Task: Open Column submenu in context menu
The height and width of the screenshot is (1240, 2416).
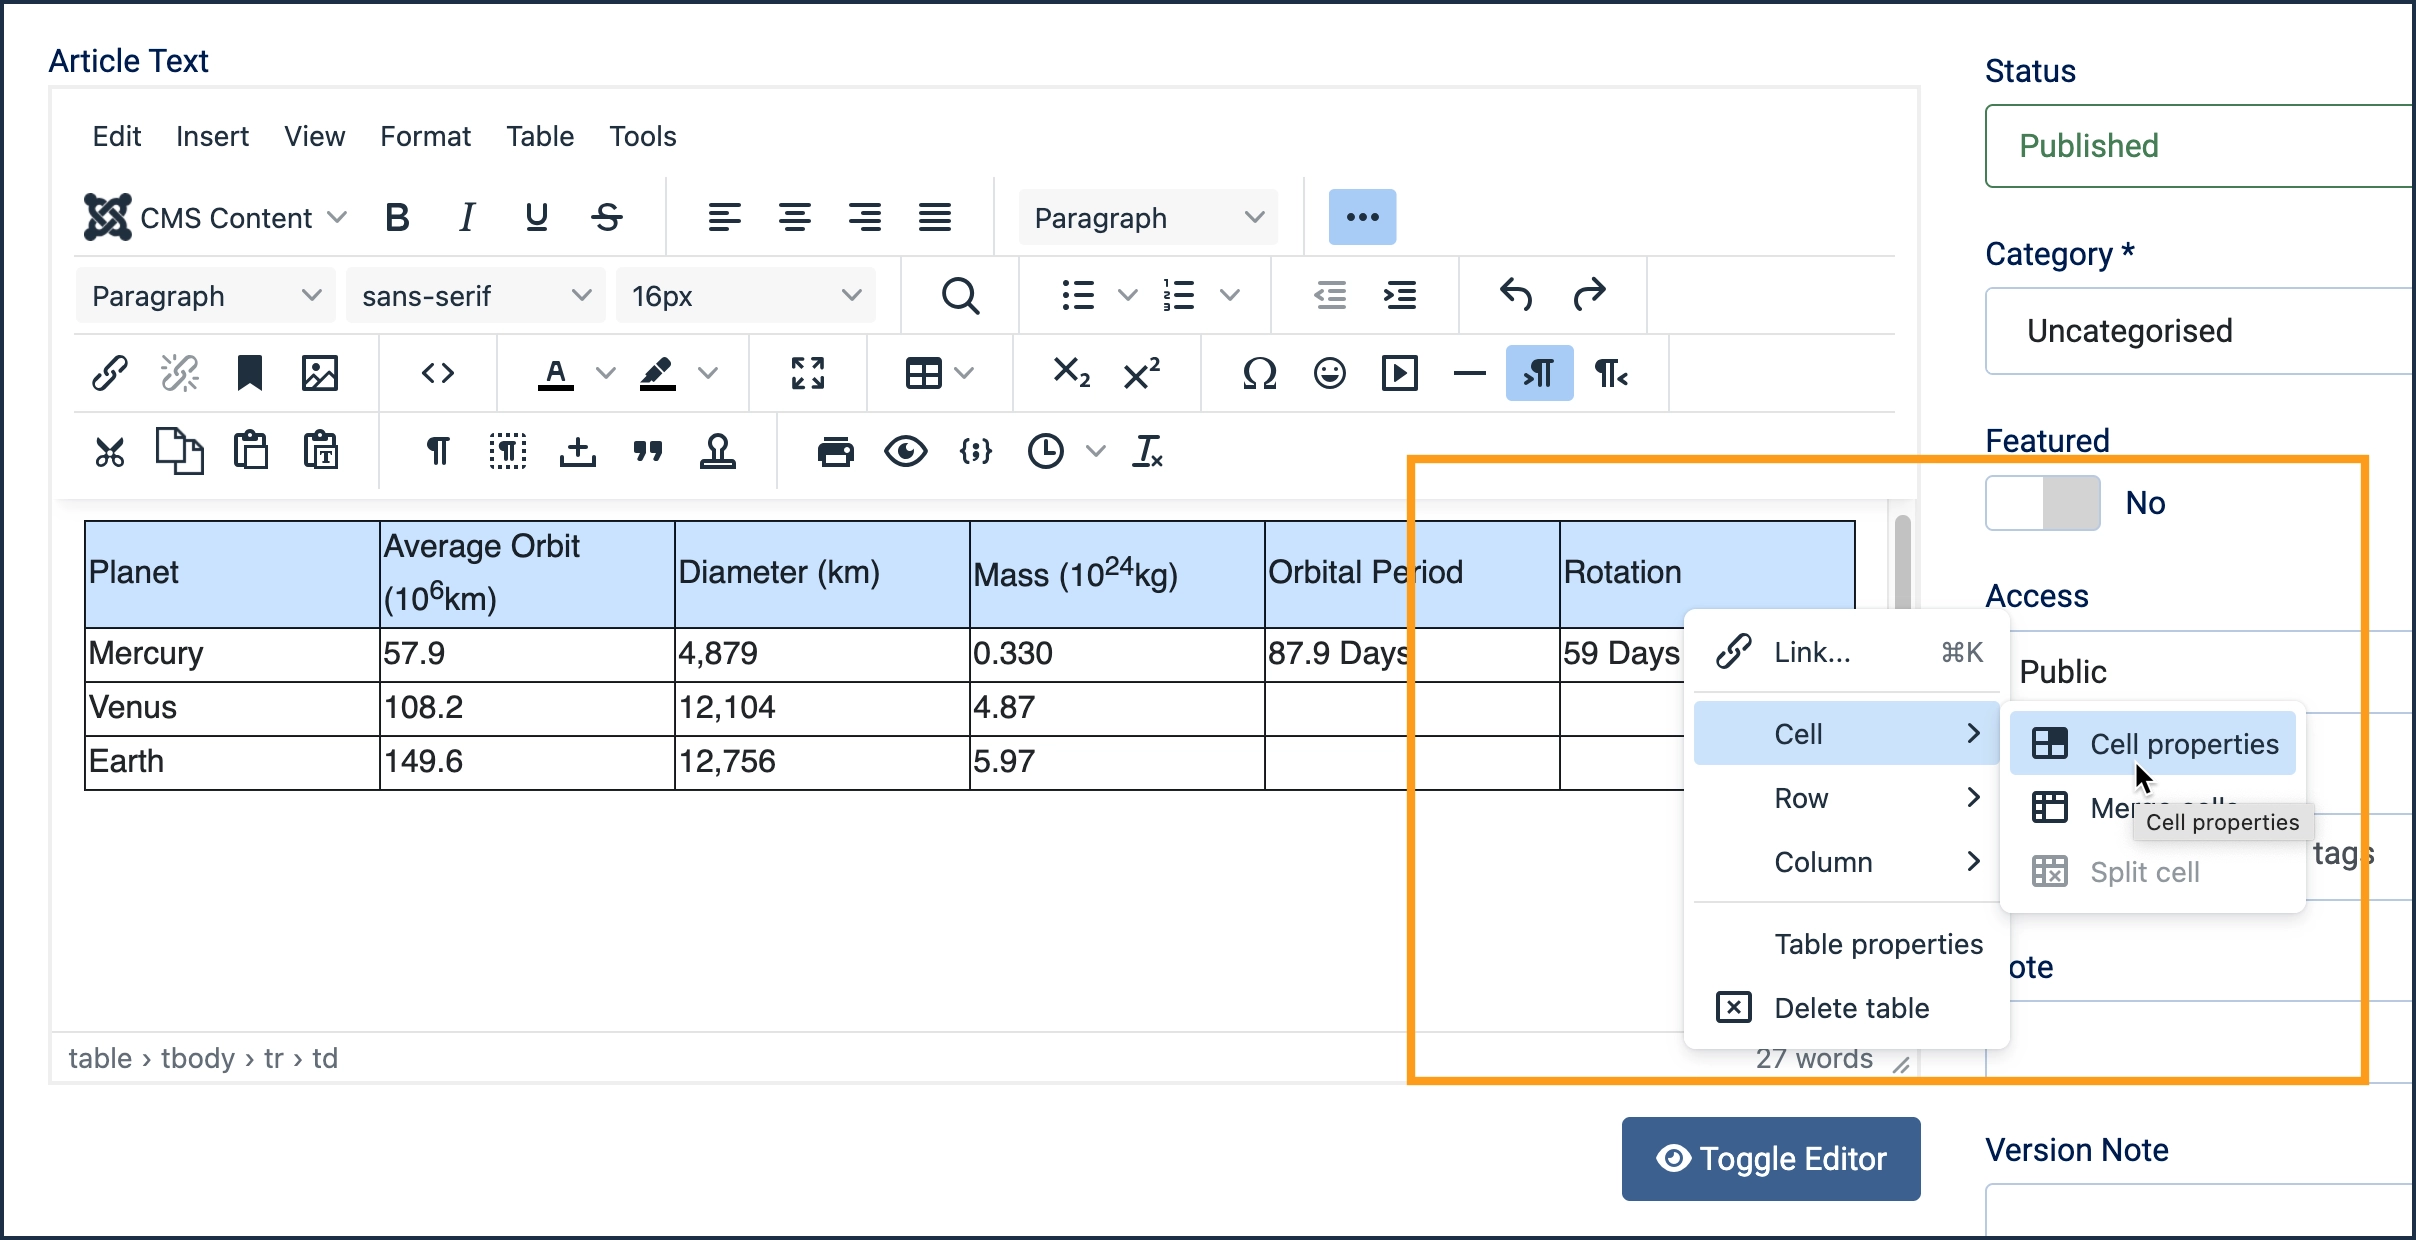Action: coord(1846,861)
